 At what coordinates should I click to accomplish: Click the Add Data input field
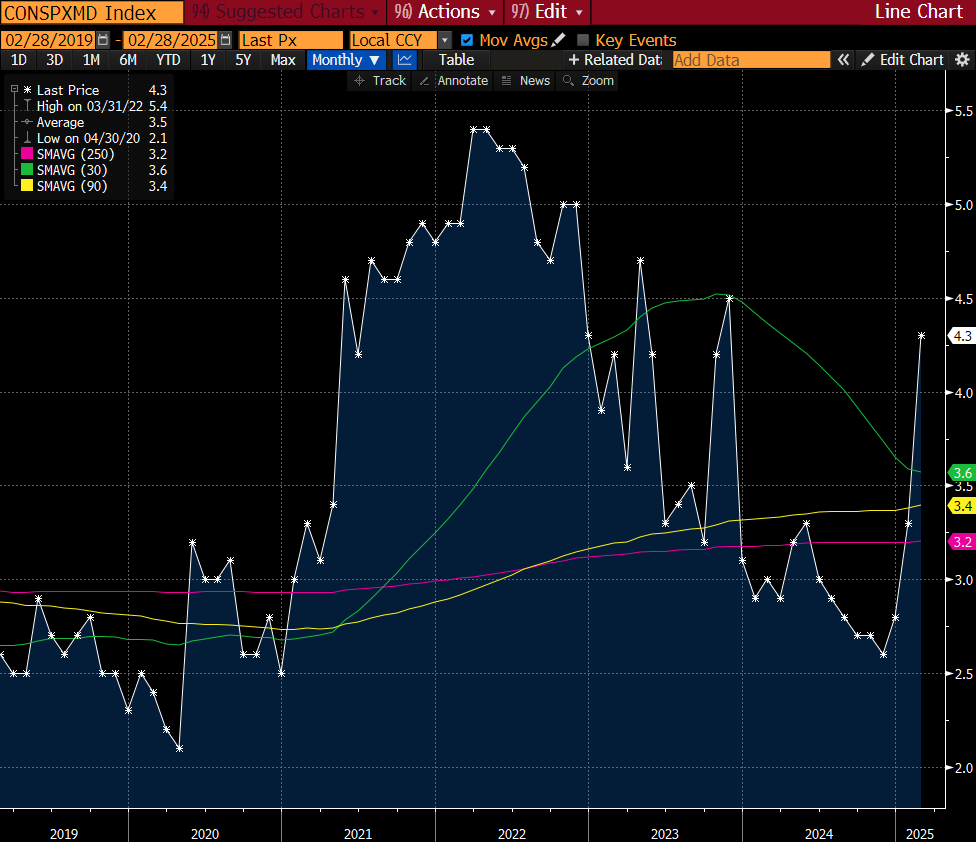tap(751, 60)
